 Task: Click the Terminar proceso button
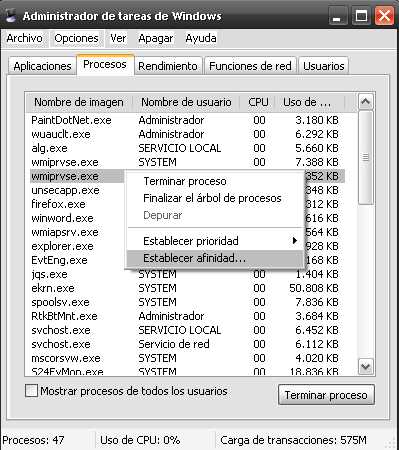pos(326,395)
